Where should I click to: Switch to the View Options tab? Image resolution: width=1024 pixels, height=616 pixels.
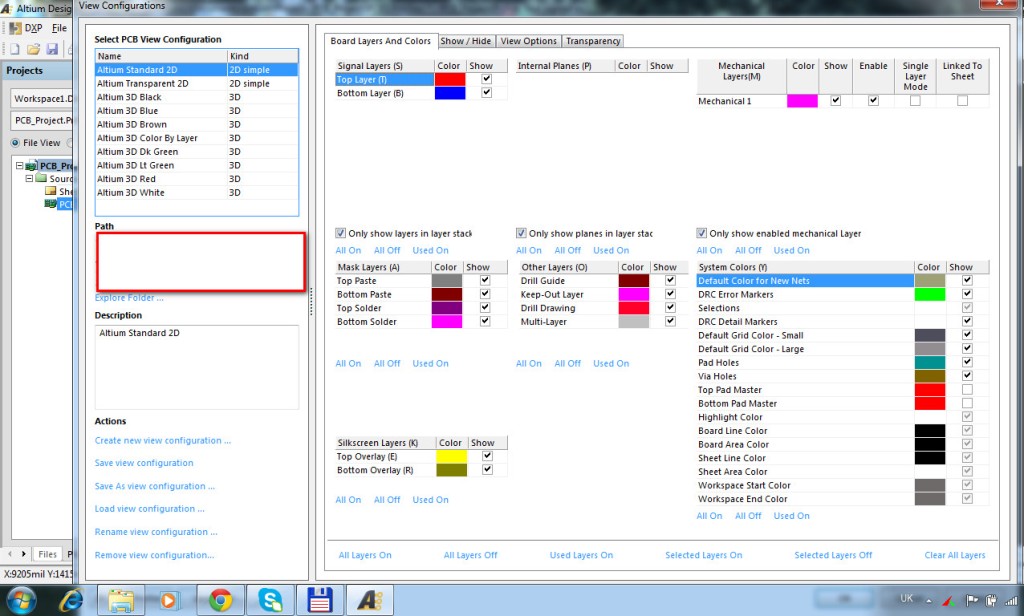click(x=528, y=41)
